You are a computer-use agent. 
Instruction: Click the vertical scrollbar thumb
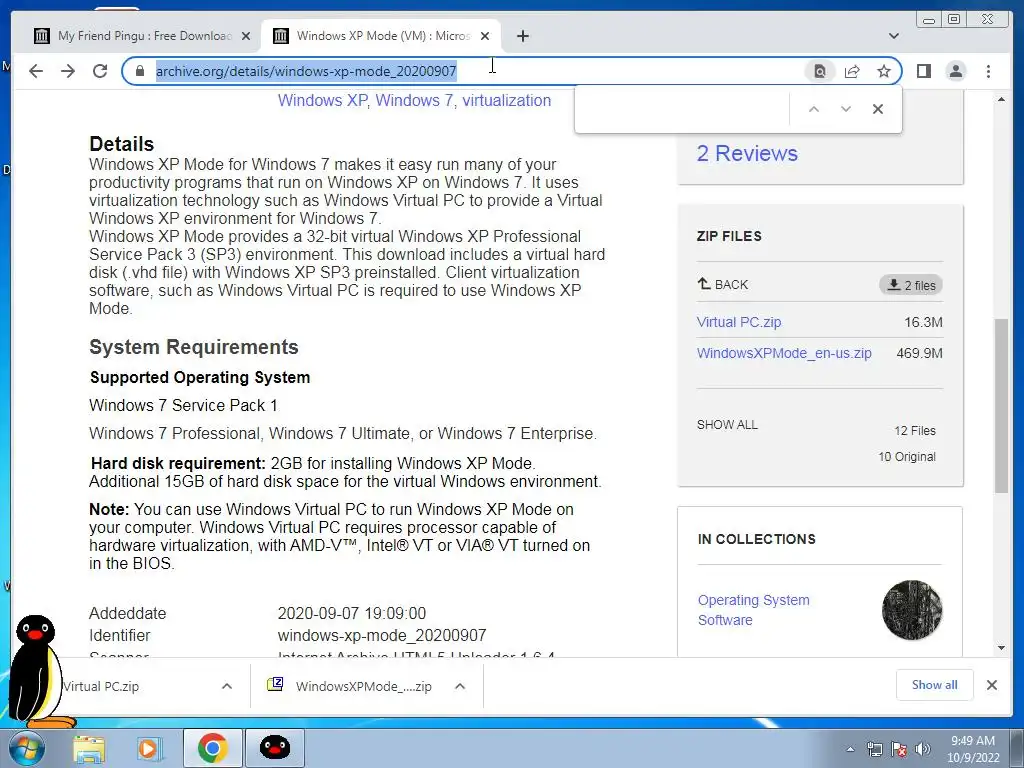[1001, 406]
